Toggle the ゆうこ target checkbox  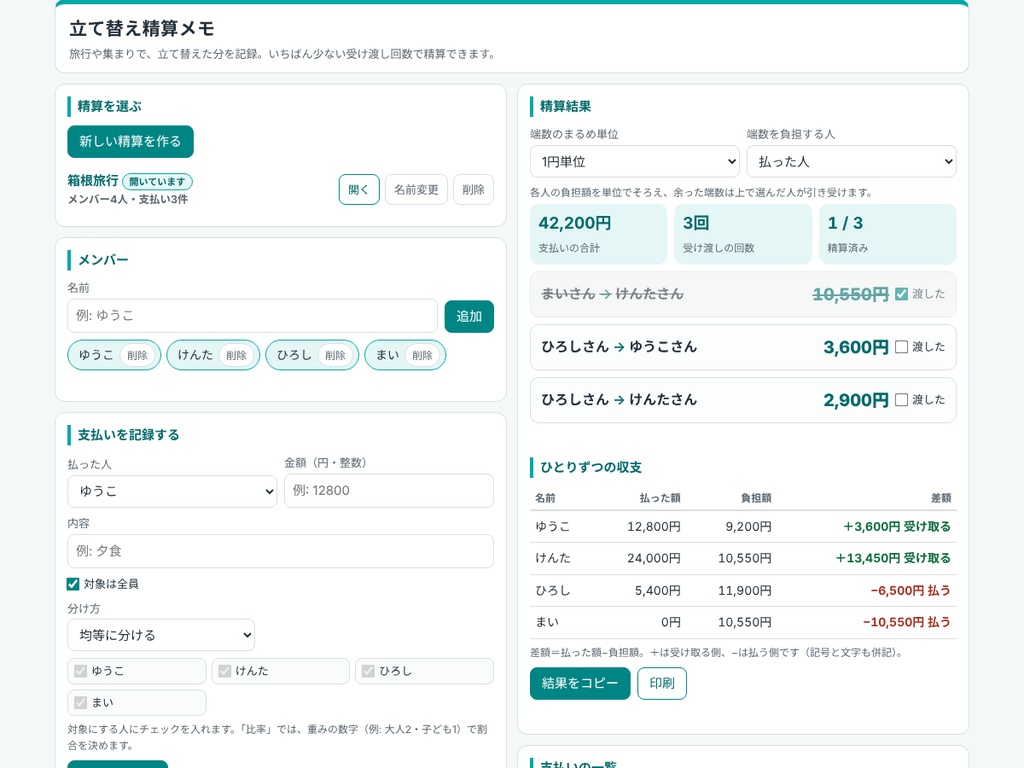tap(81, 671)
